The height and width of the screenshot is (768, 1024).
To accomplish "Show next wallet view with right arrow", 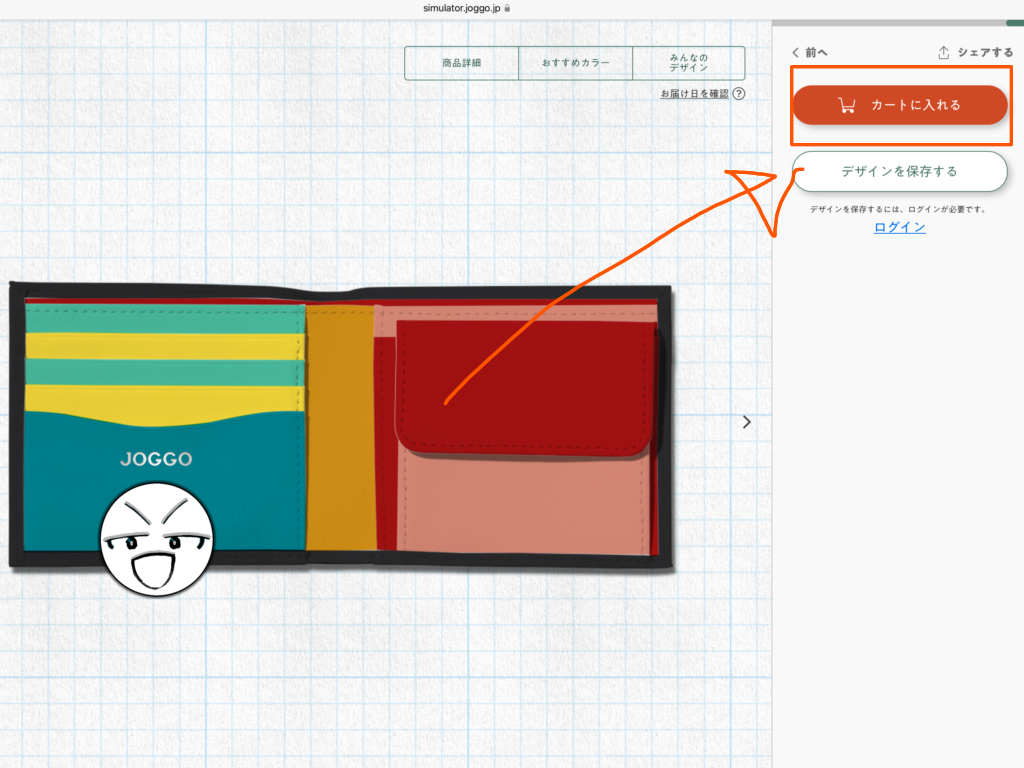I will [747, 422].
